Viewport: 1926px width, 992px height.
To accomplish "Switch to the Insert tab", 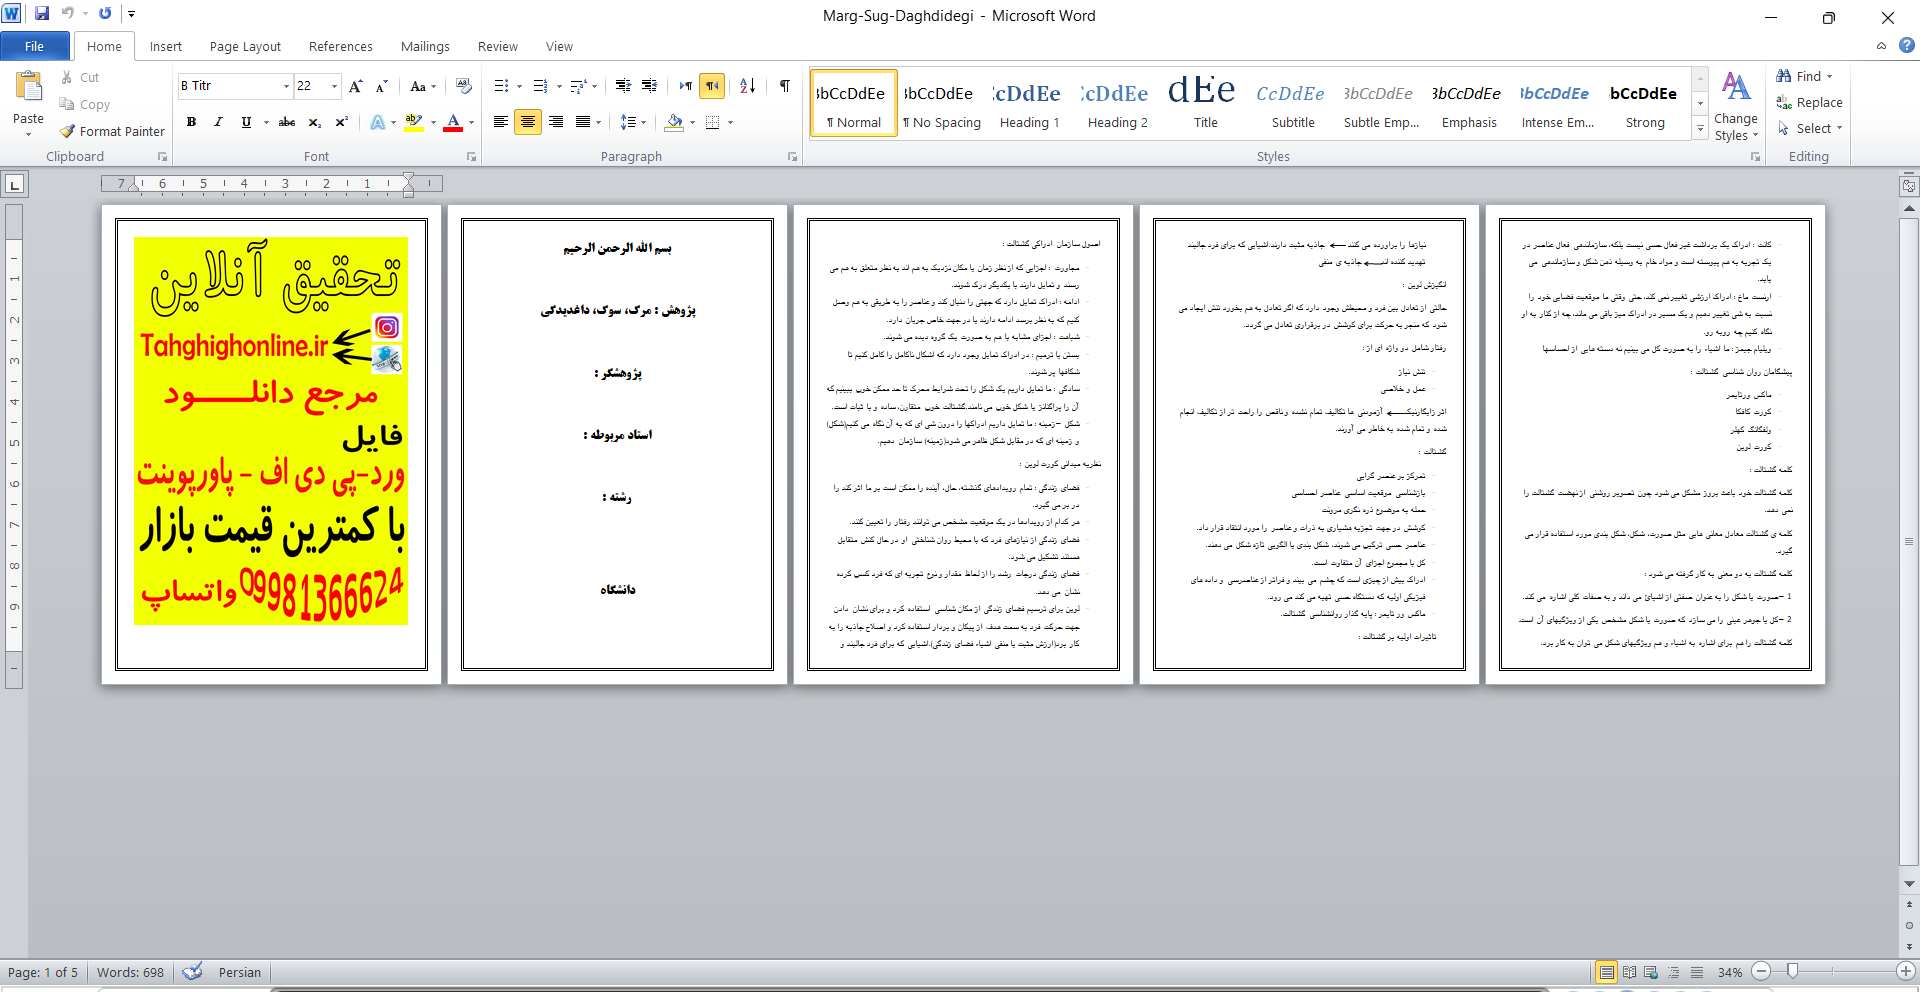I will [x=166, y=46].
